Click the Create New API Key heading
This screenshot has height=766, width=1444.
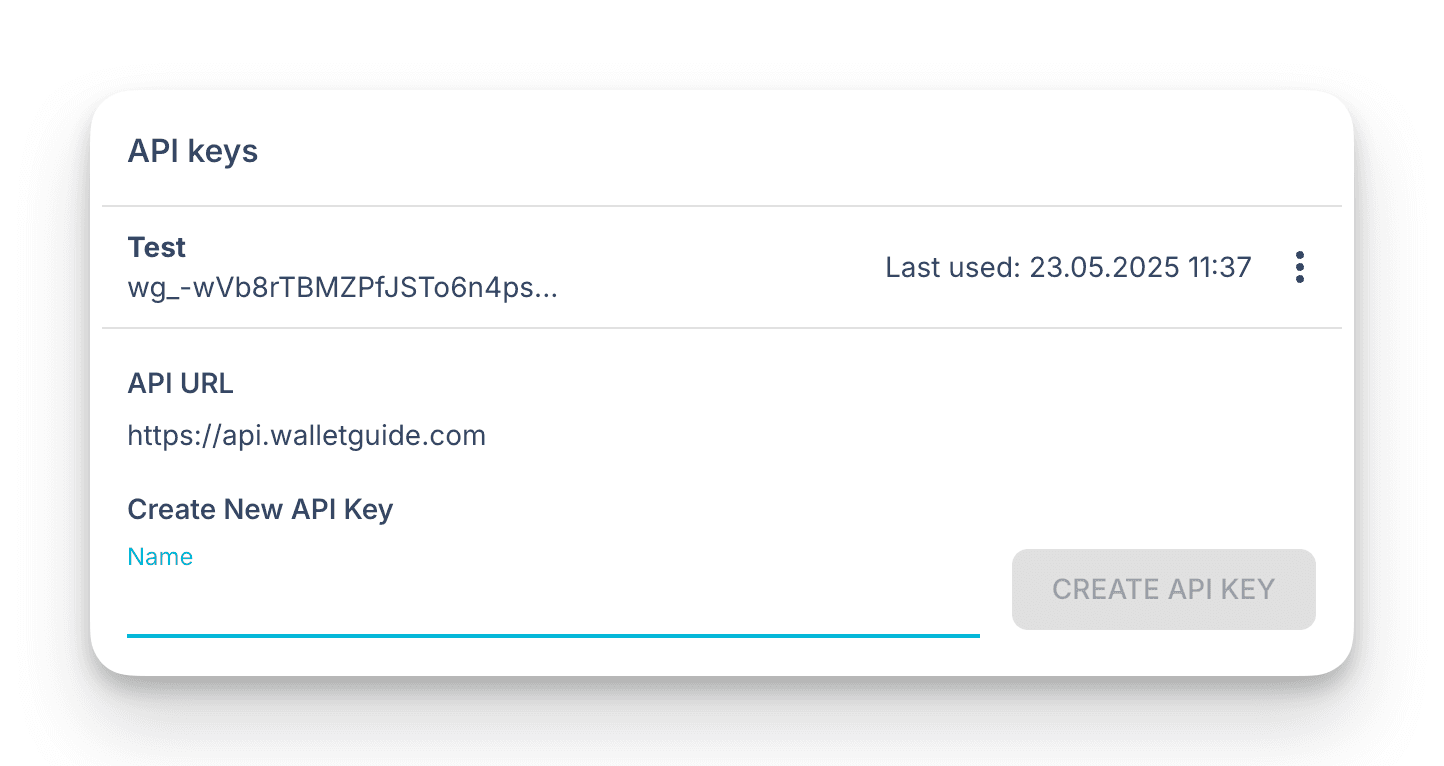click(260, 509)
